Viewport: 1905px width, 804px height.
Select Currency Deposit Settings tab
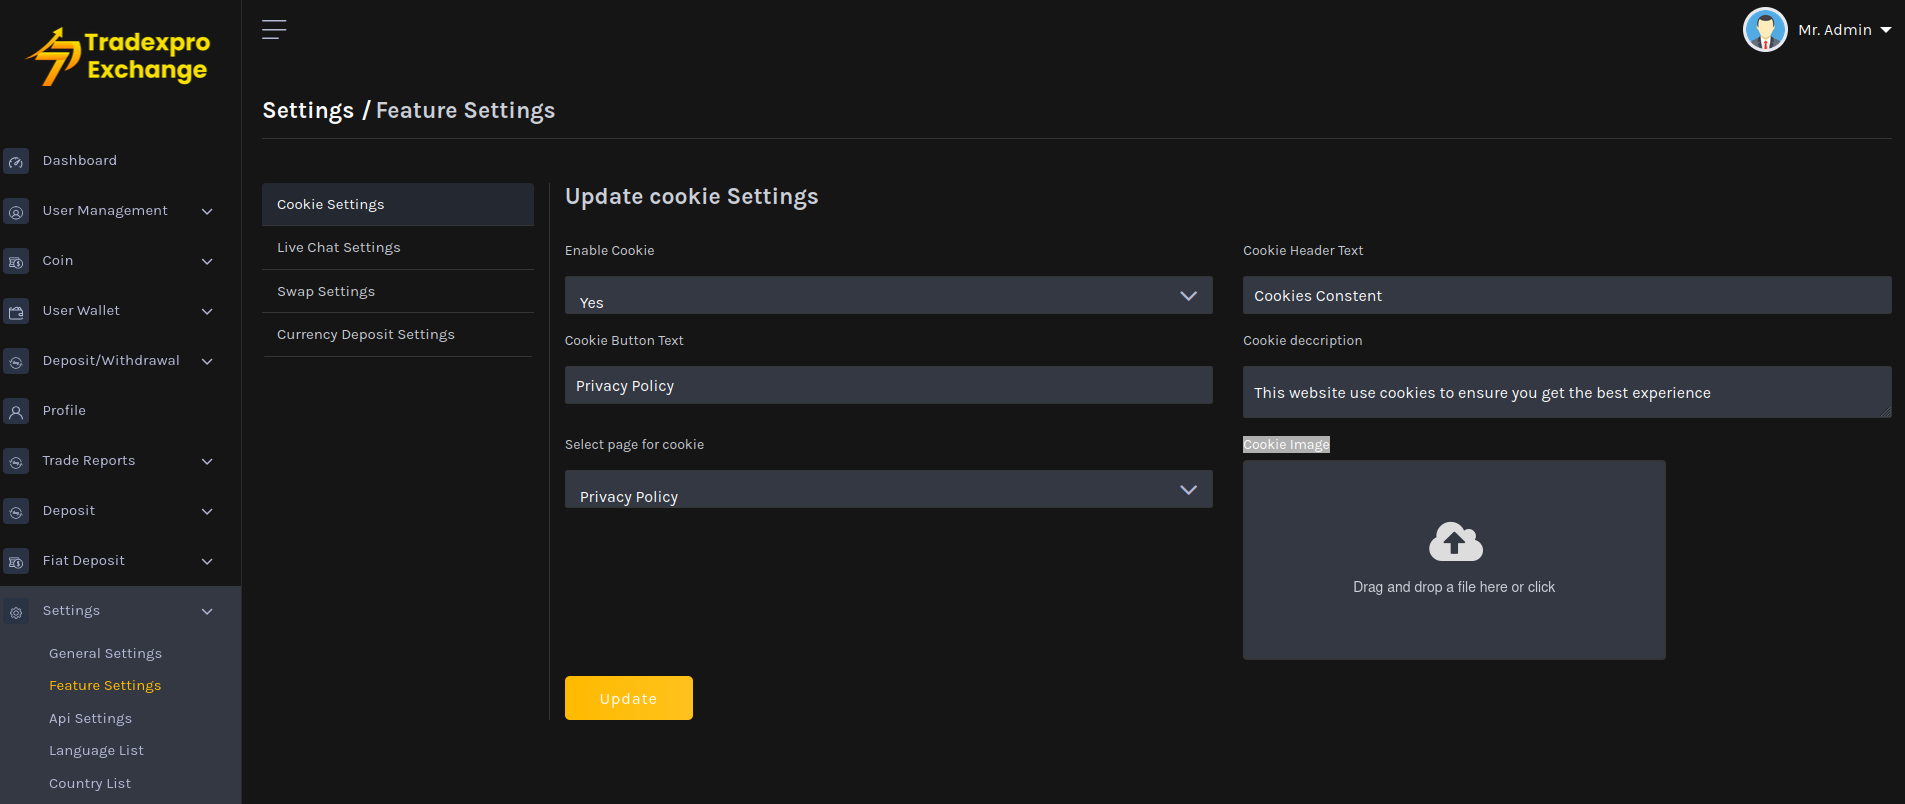[366, 335]
